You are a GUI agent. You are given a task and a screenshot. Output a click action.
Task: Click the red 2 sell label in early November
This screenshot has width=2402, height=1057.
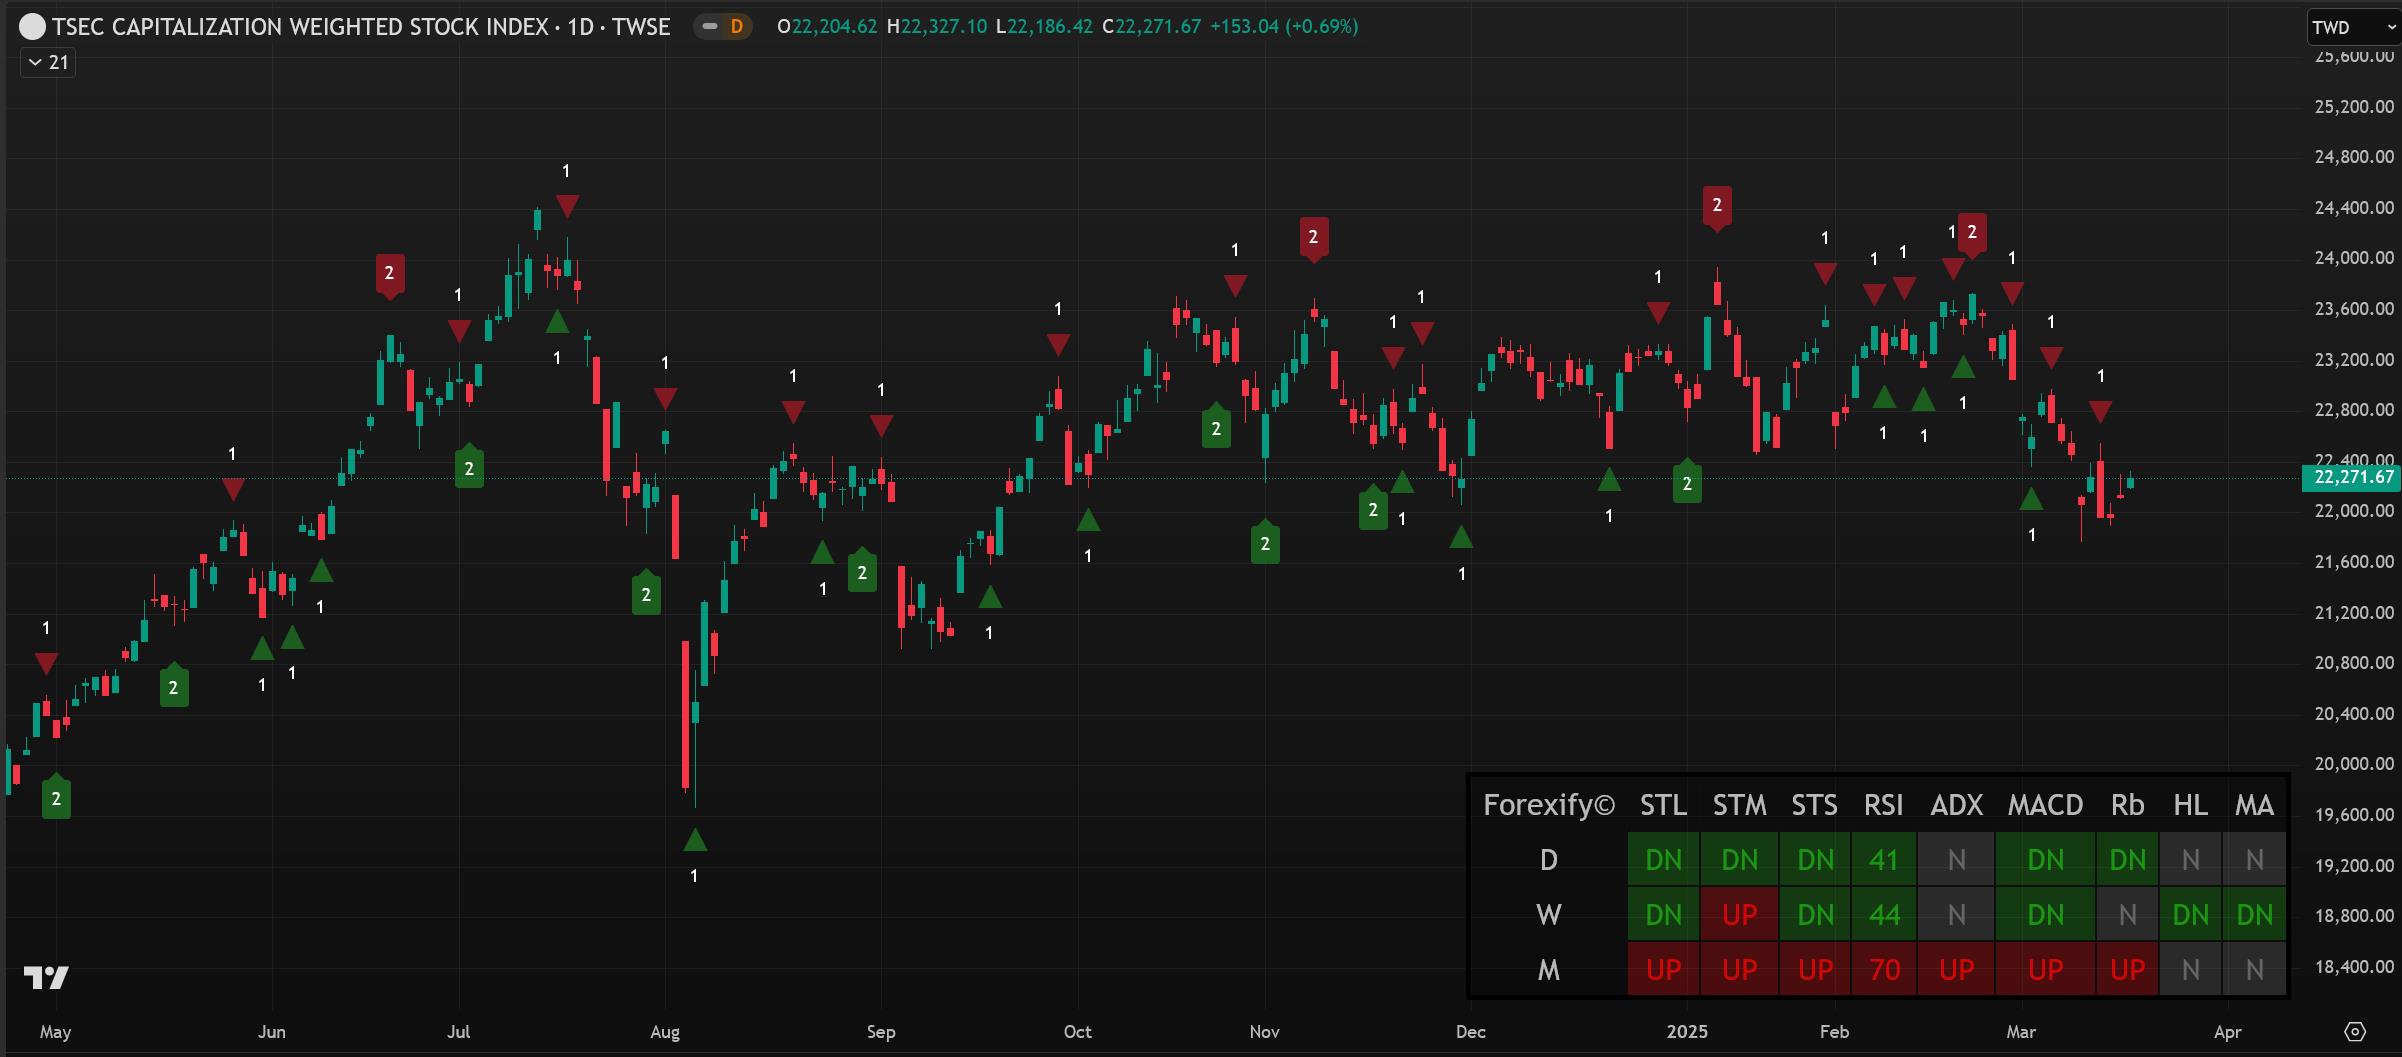pyautogui.click(x=1313, y=239)
